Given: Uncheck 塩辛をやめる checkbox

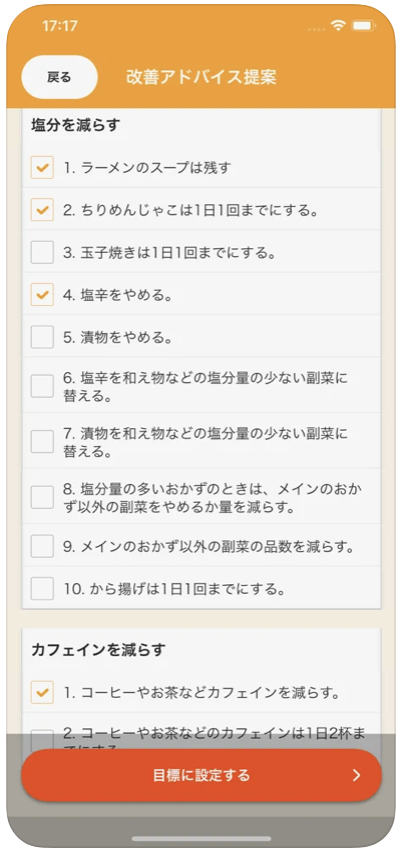Looking at the screenshot, I should pyautogui.click(x=42, y=295).
